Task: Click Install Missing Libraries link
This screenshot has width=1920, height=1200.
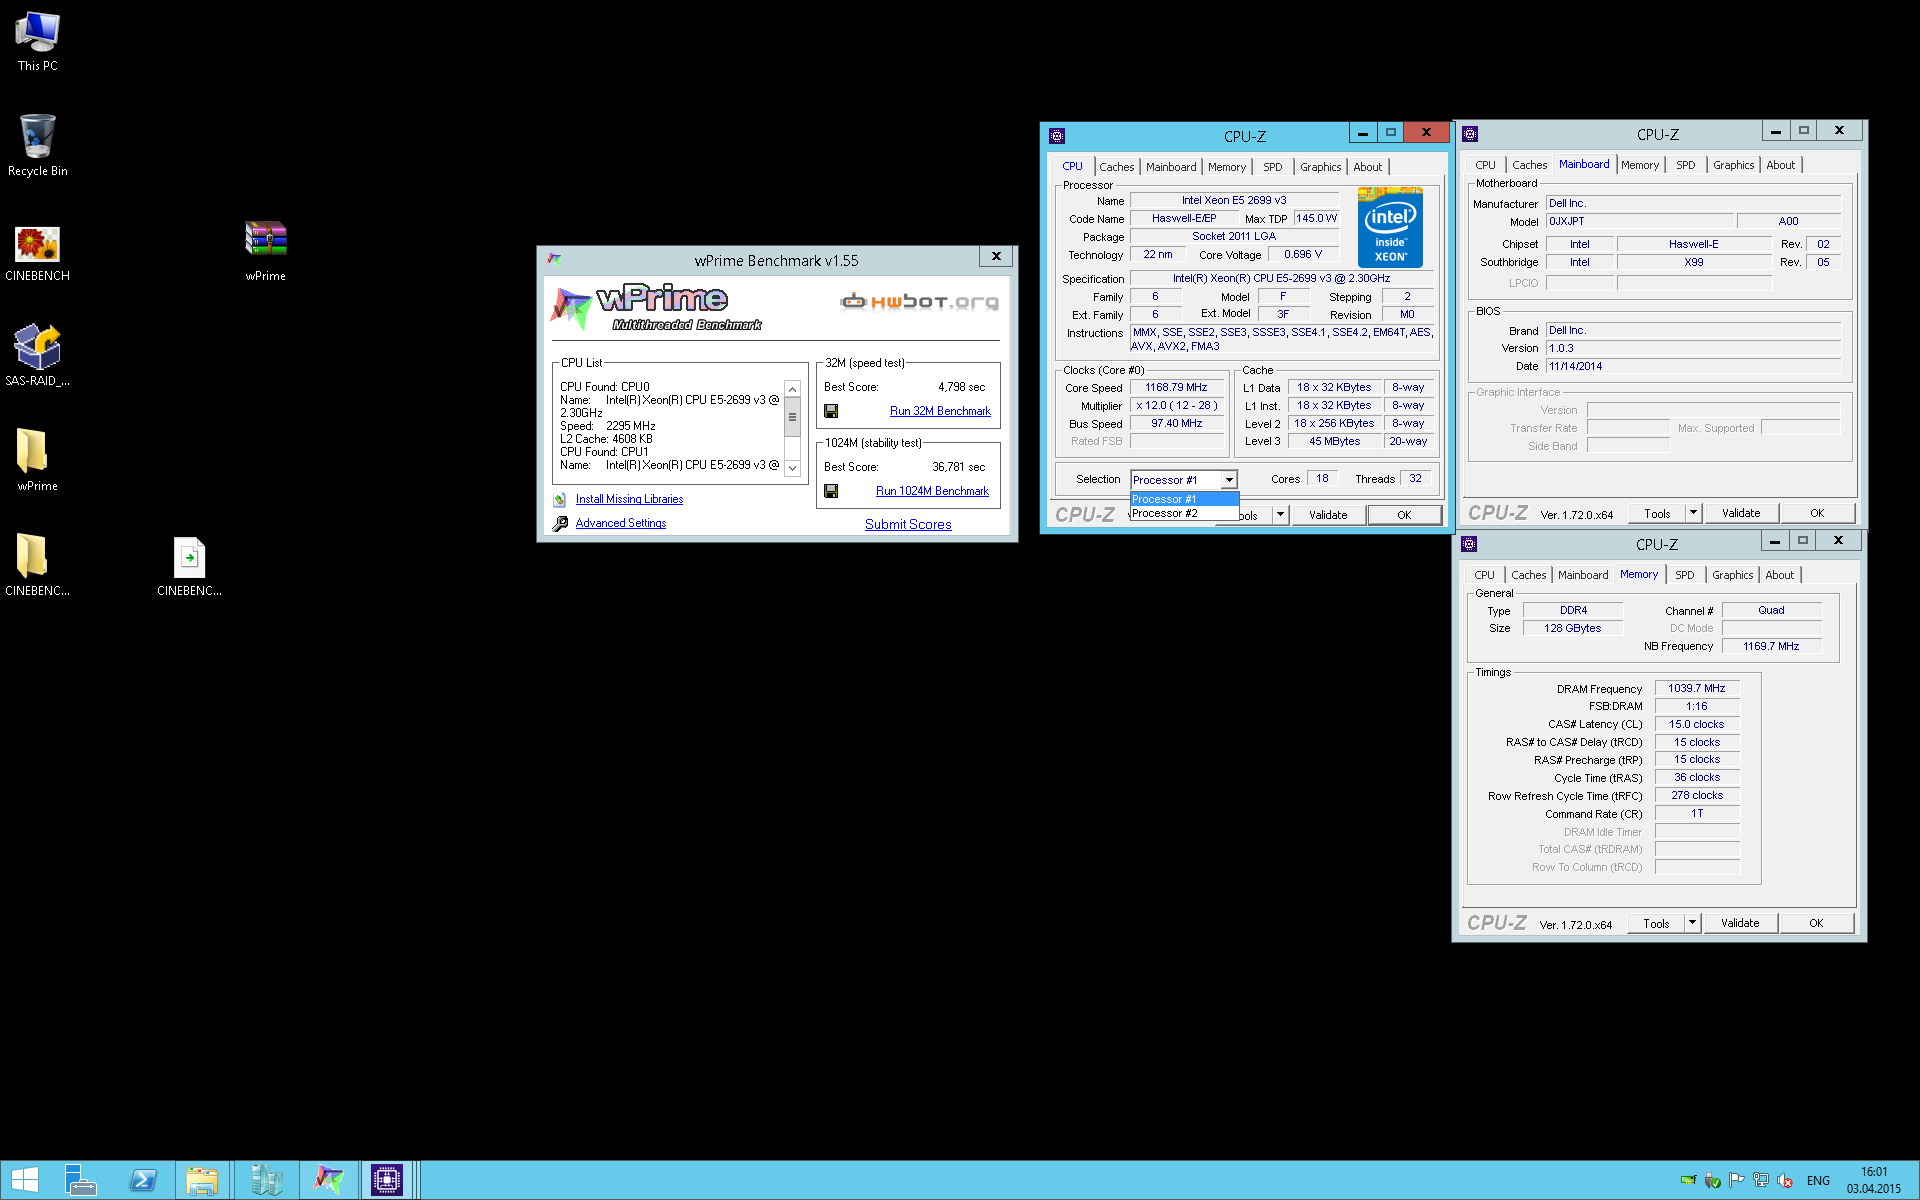Action: (629, 499)
